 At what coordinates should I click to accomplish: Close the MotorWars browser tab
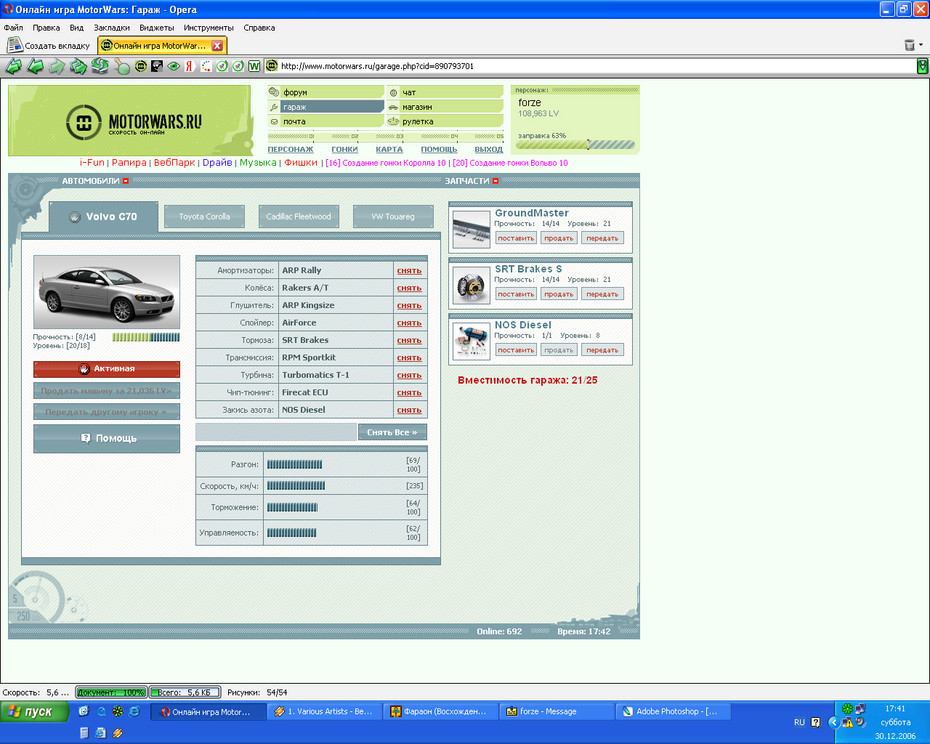click(217, 46)
